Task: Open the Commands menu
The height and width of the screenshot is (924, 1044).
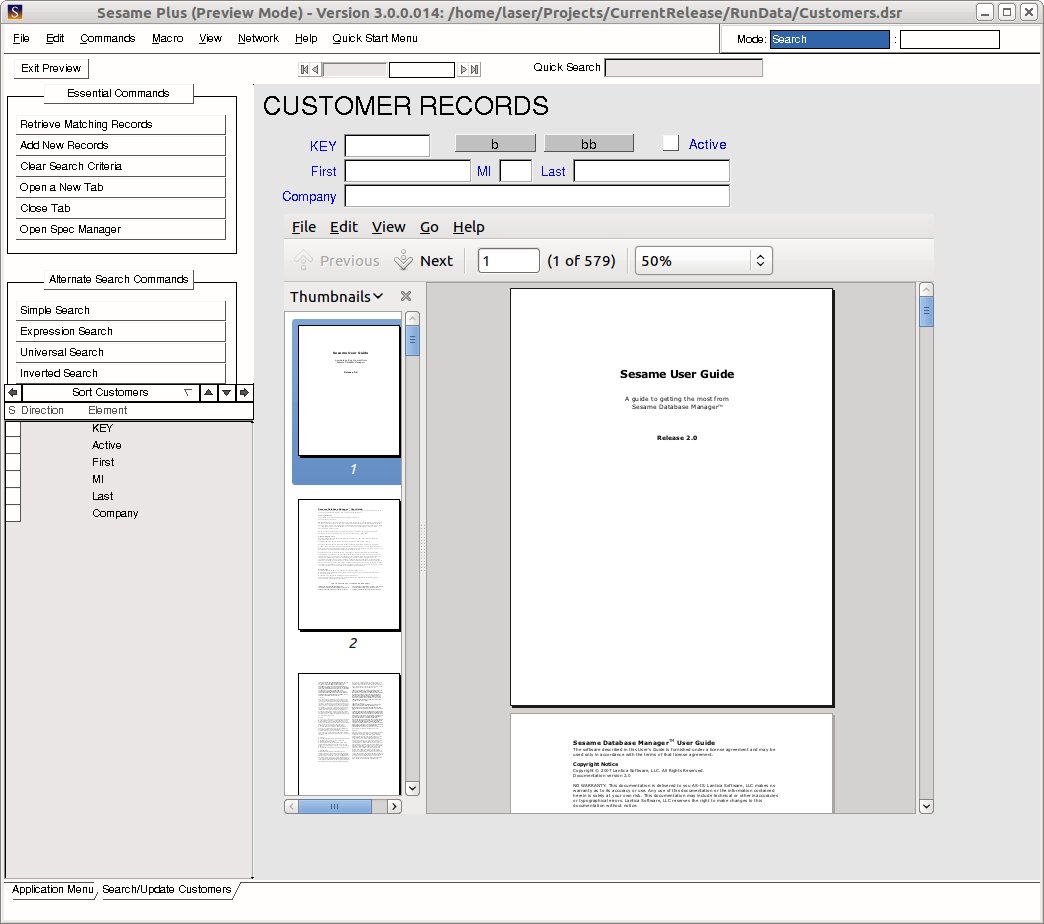Action: click(x=107, y=38)
